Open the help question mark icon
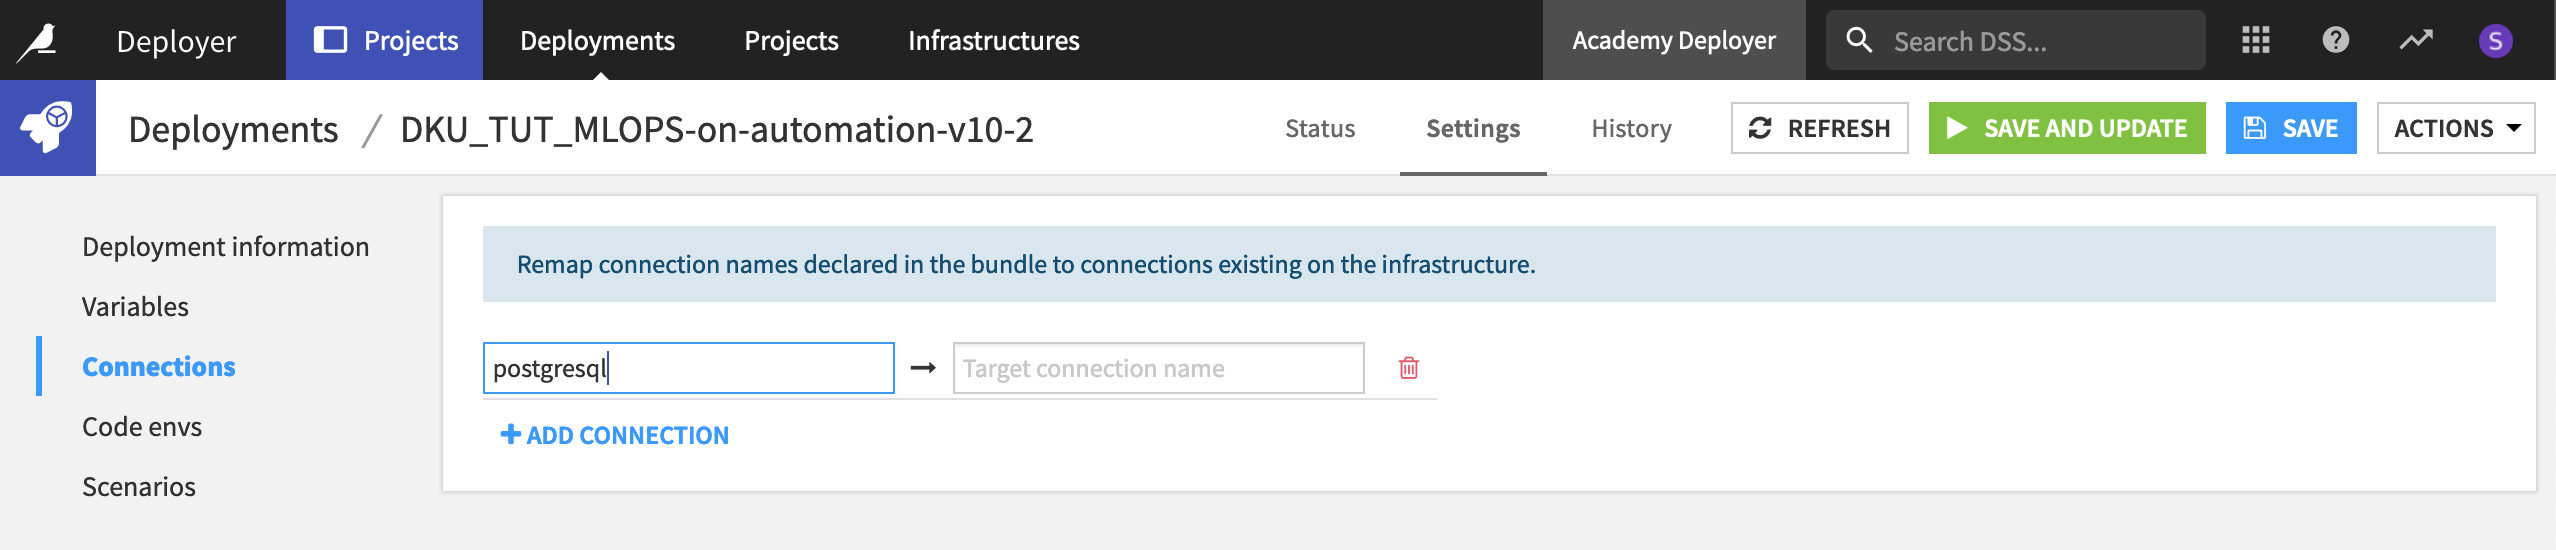2556x550 pixels. click(2336, 40)
